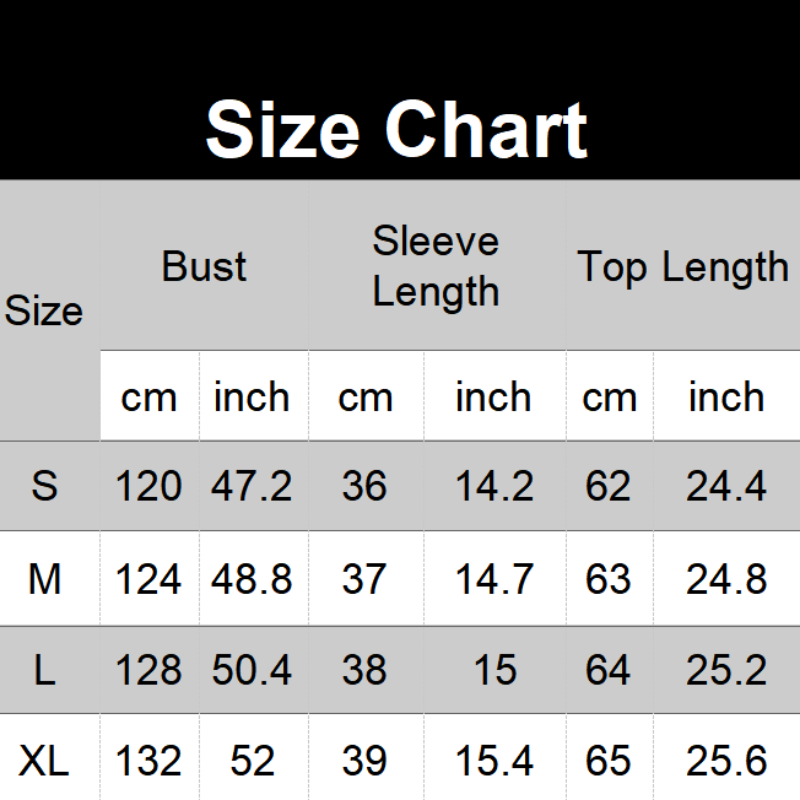The height and width of the screenshot is (800, 800).
Task: Click the inch subheader under Sleeve Length
Action: click(x=494, y=398)
